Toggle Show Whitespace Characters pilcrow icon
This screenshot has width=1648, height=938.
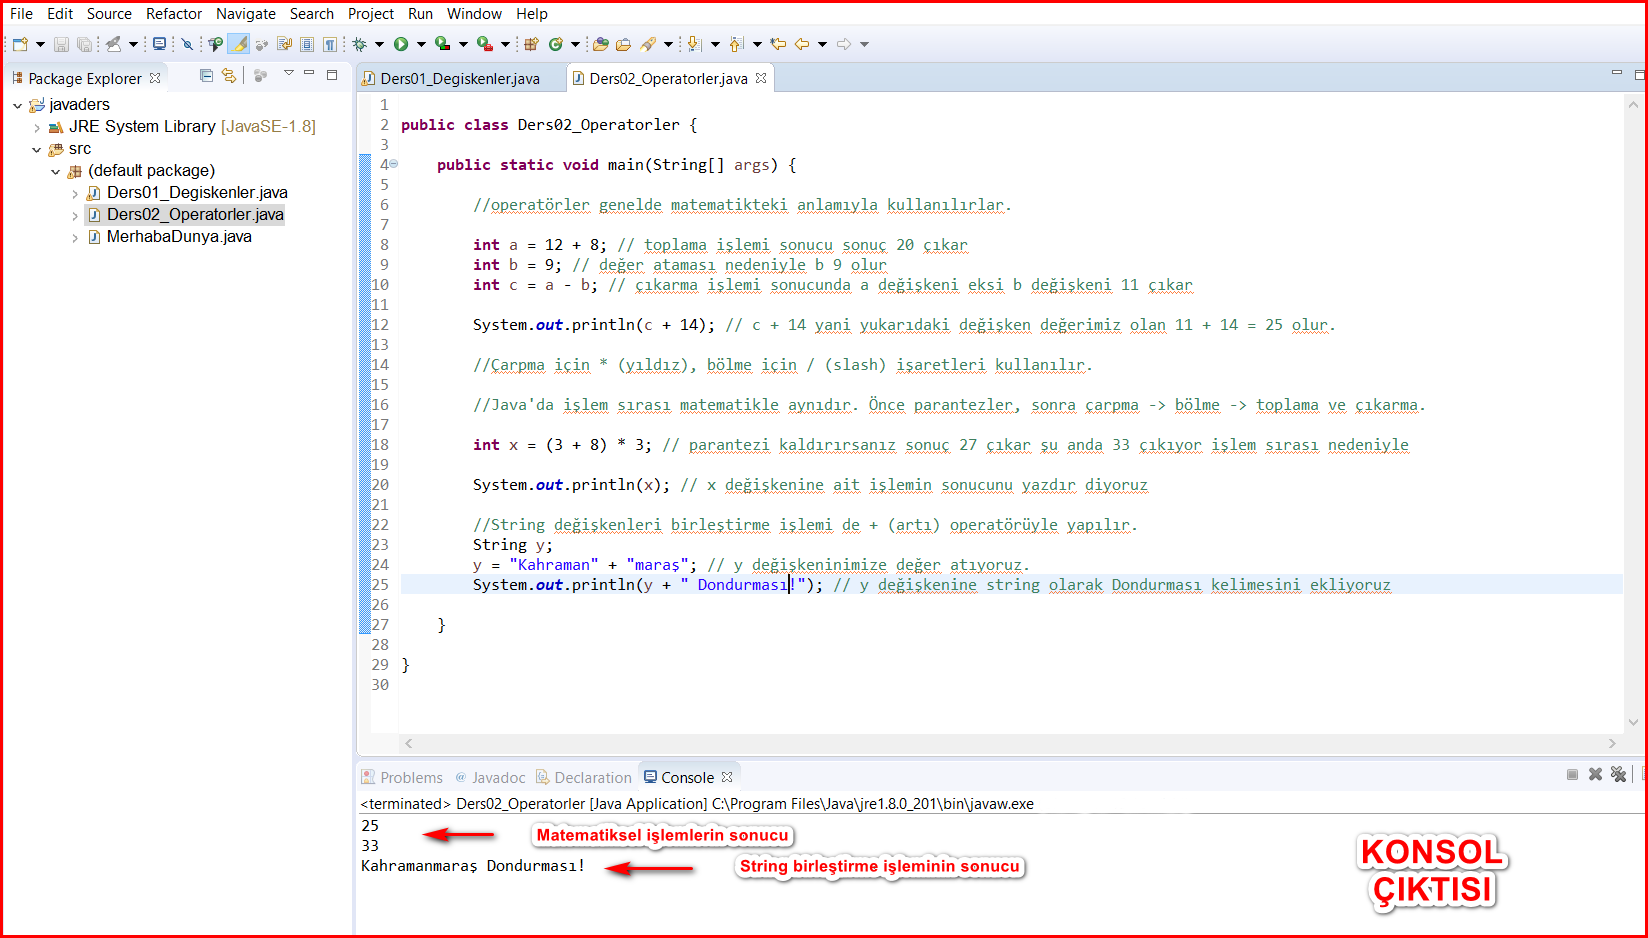329,44
